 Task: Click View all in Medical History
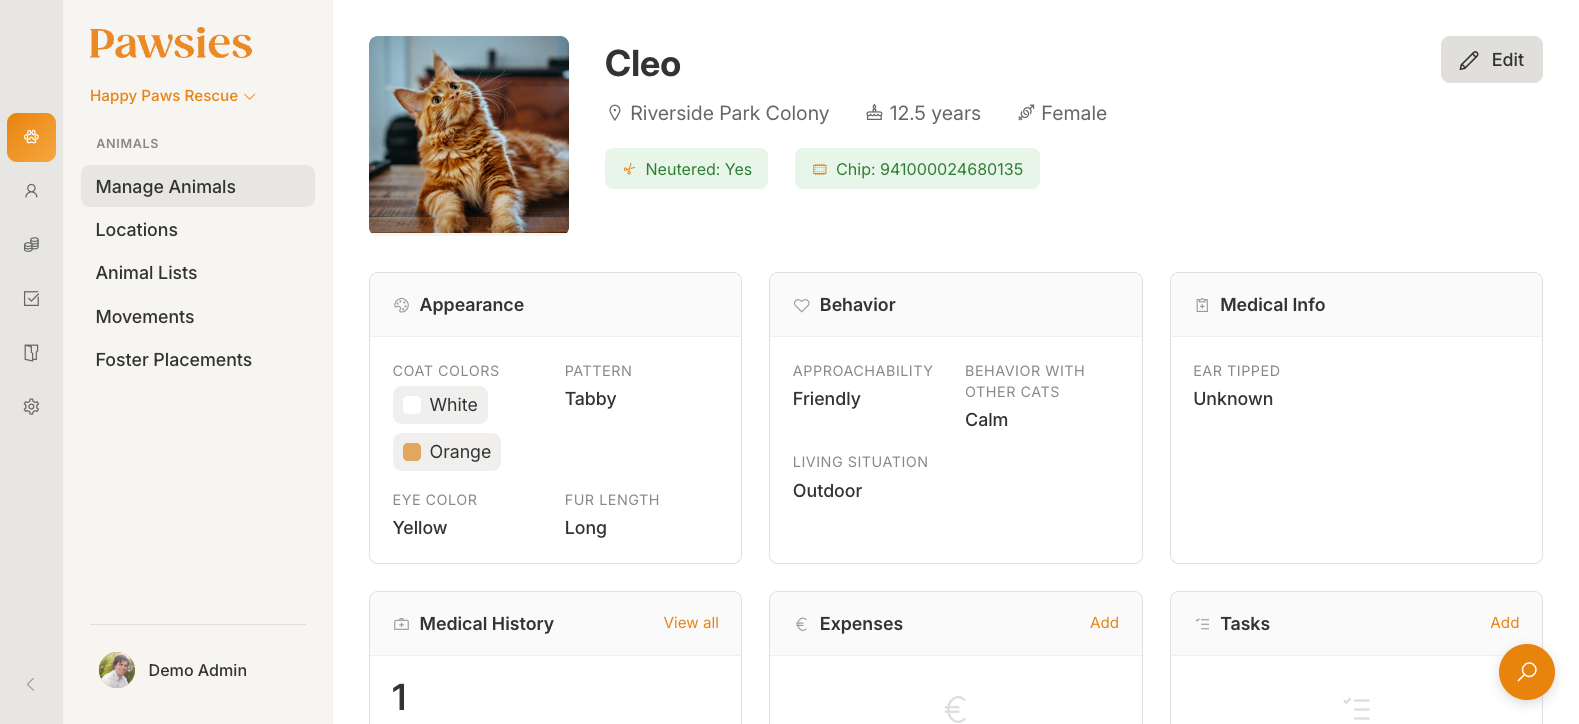click(691, 622)
